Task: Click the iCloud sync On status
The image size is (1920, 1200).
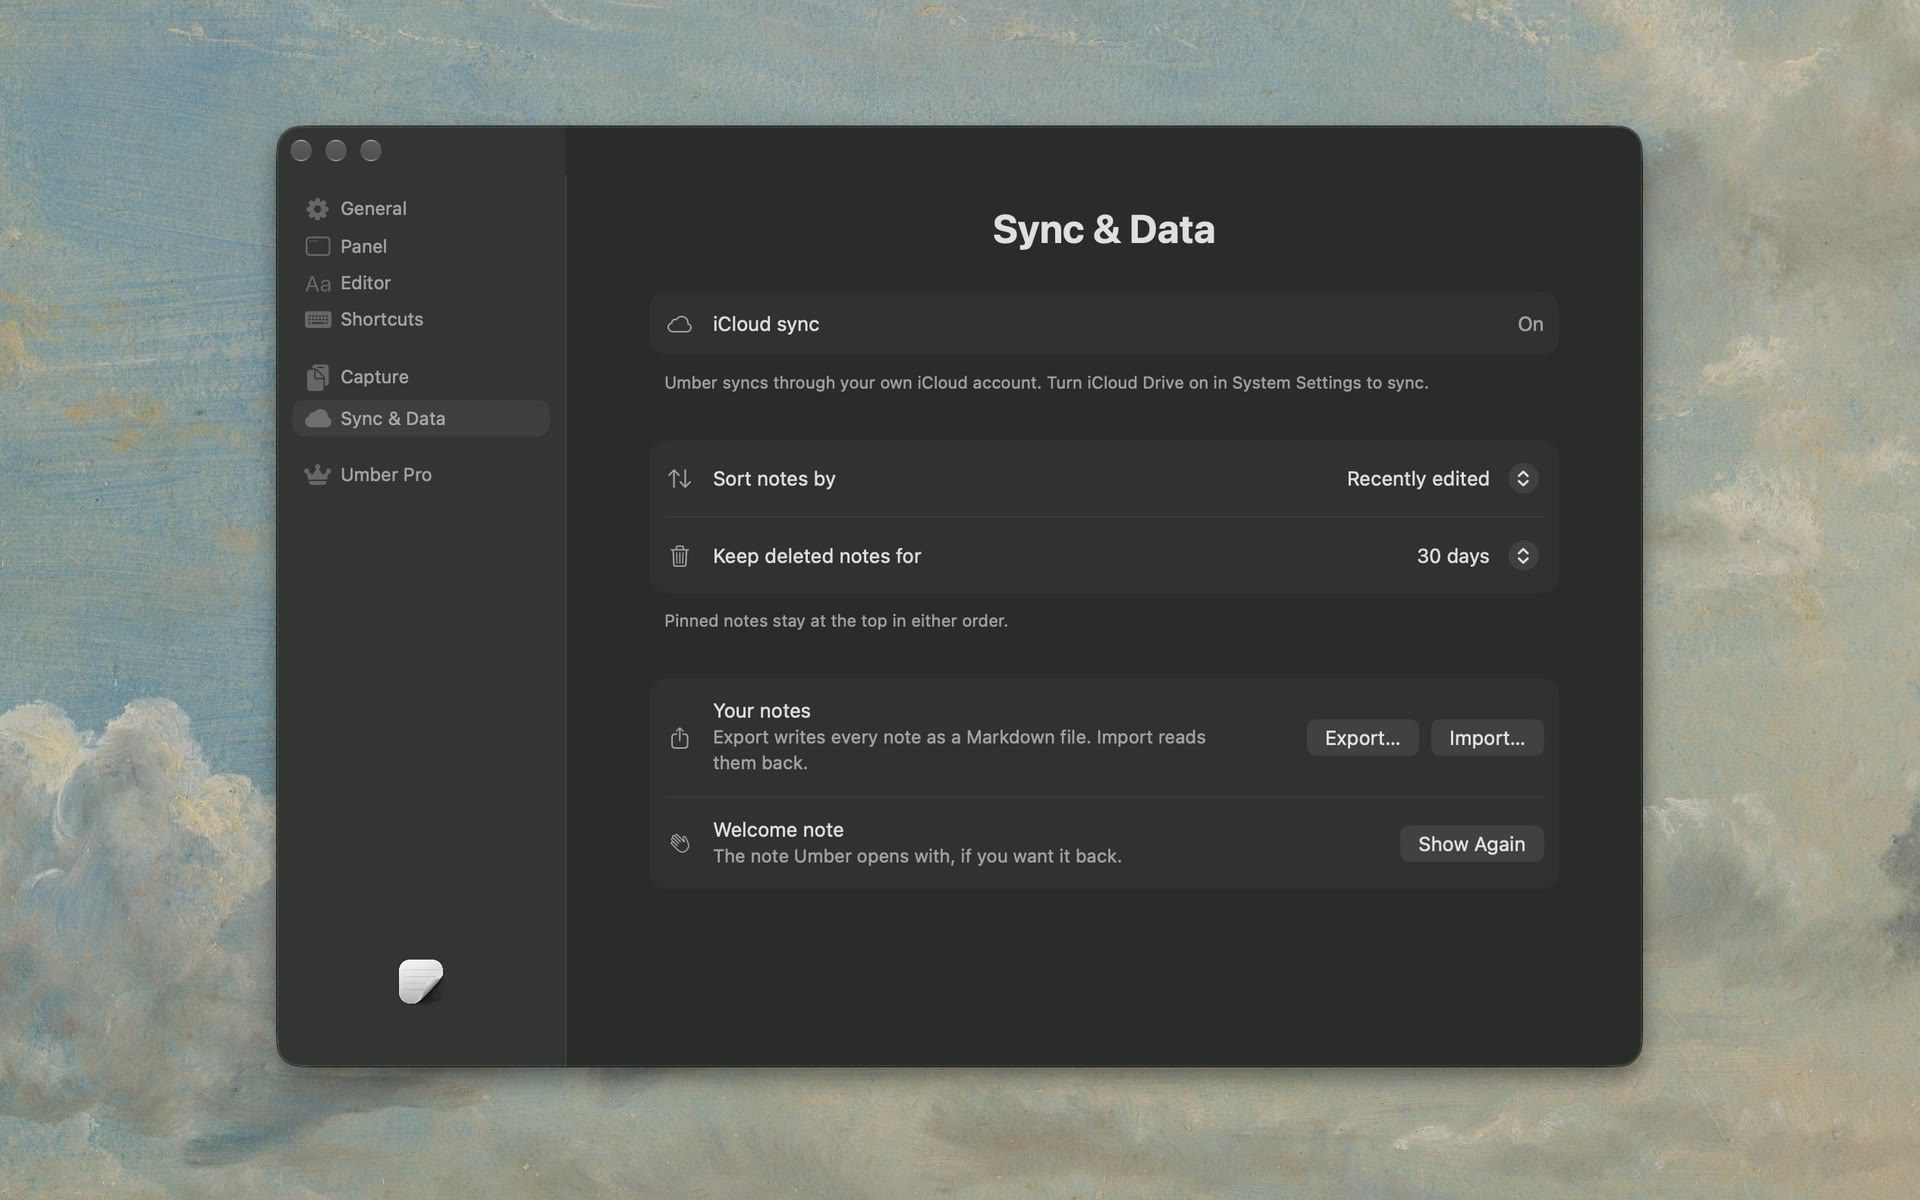Action: click(x=1530, y=324)
